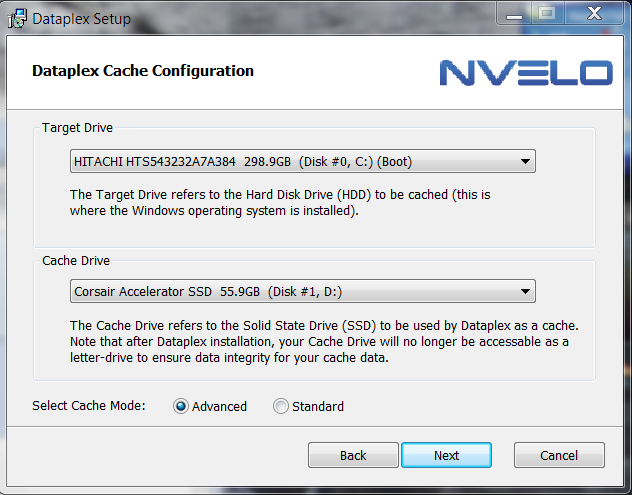Click the Select Cache Mode label
The height and width of the screenshot is (495, 632).
click(x=89, y=406)
